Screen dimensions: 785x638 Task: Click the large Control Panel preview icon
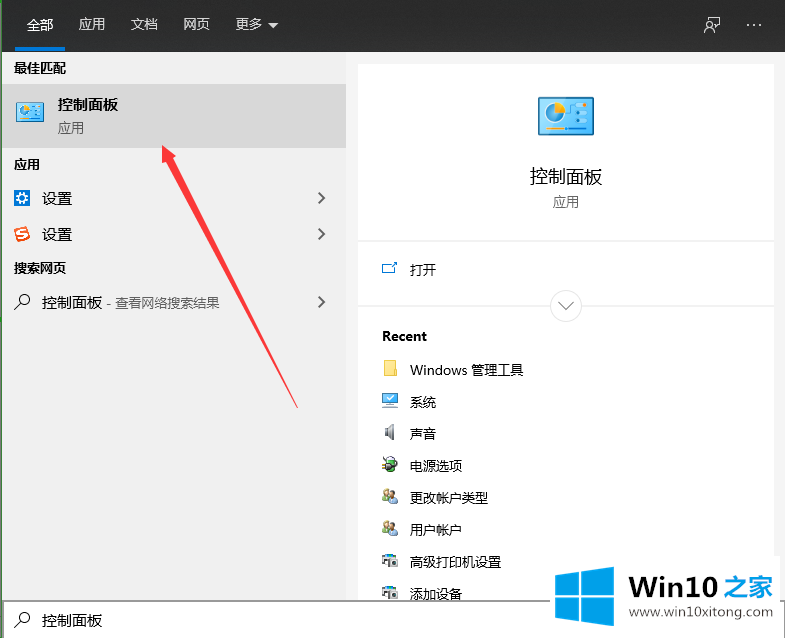[x=566, y=116]
